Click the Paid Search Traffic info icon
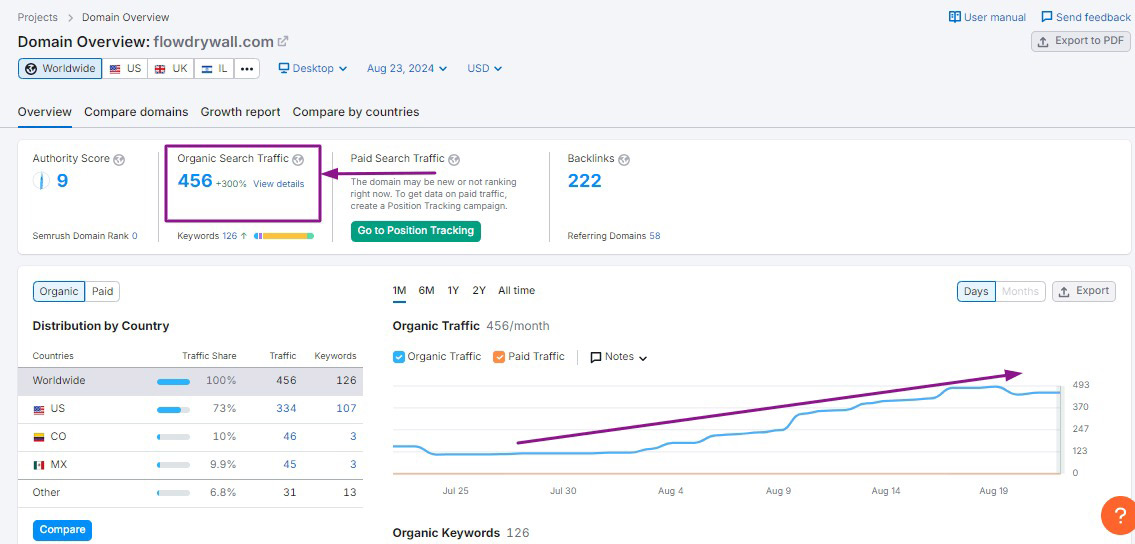 [x=454, y=159]
